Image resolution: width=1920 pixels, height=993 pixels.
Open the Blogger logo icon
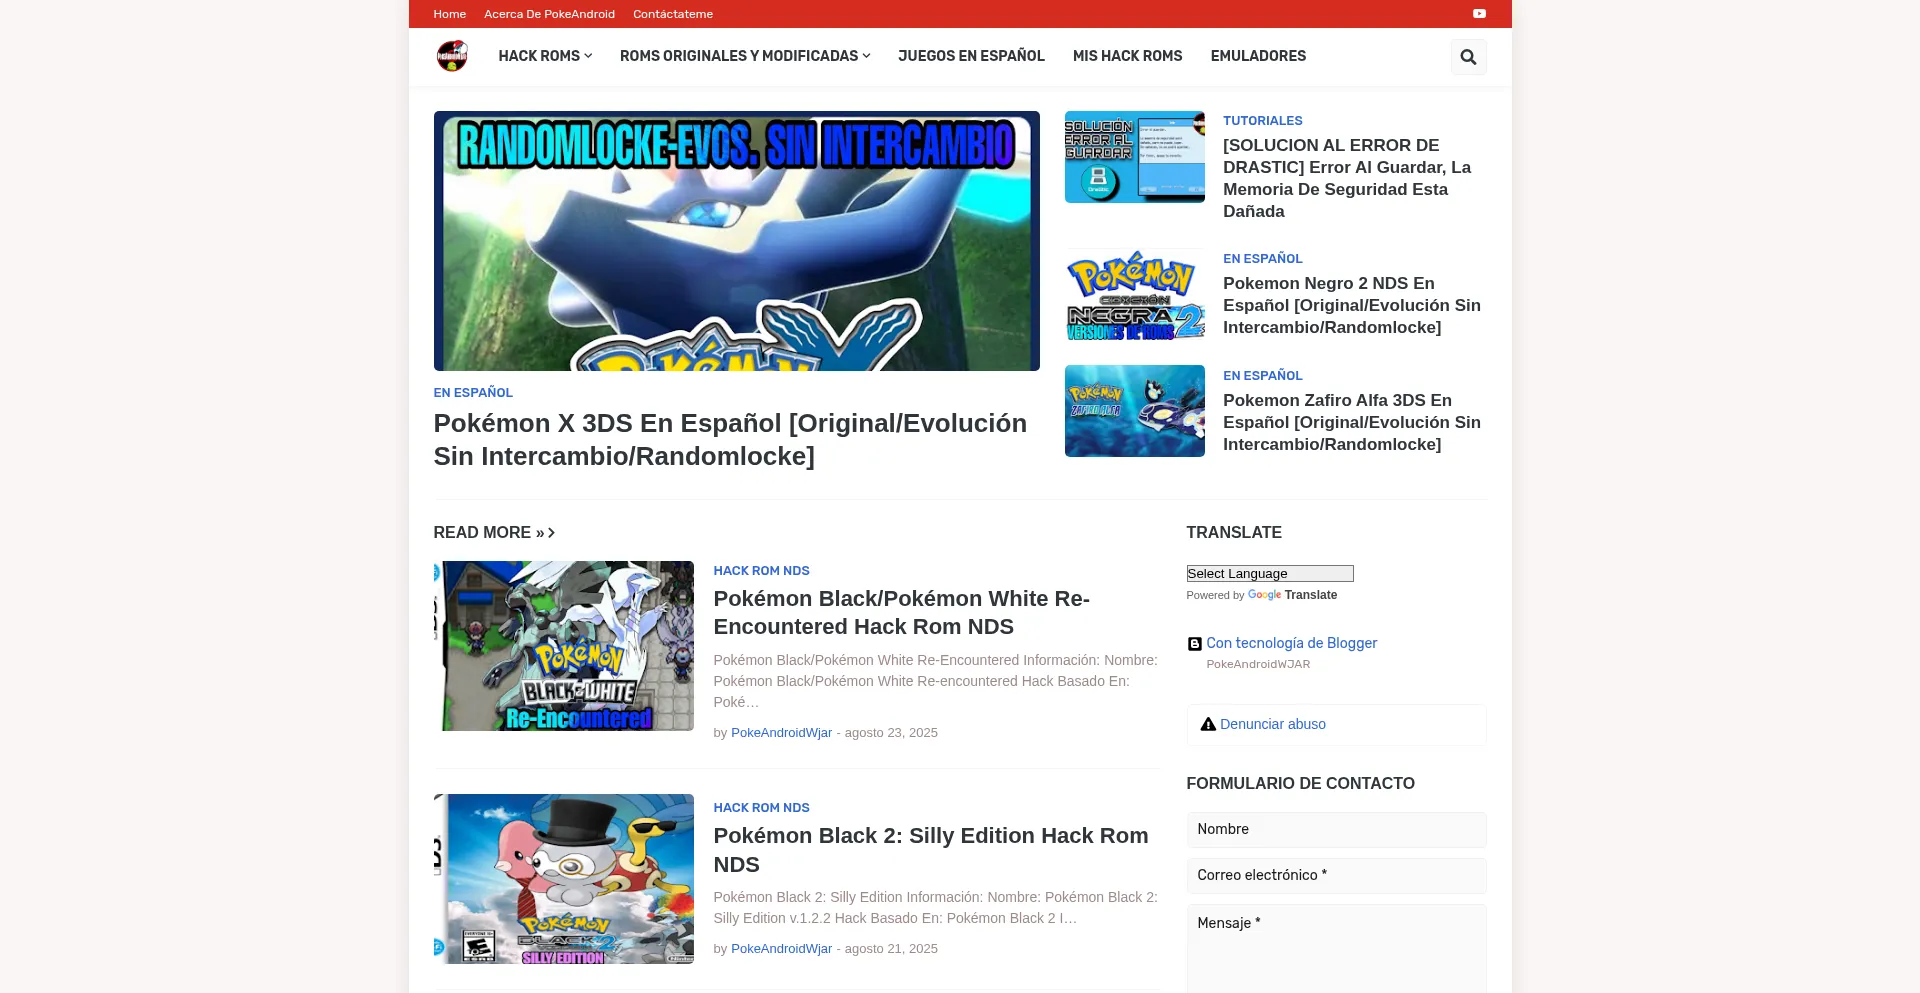point(1194,644)
